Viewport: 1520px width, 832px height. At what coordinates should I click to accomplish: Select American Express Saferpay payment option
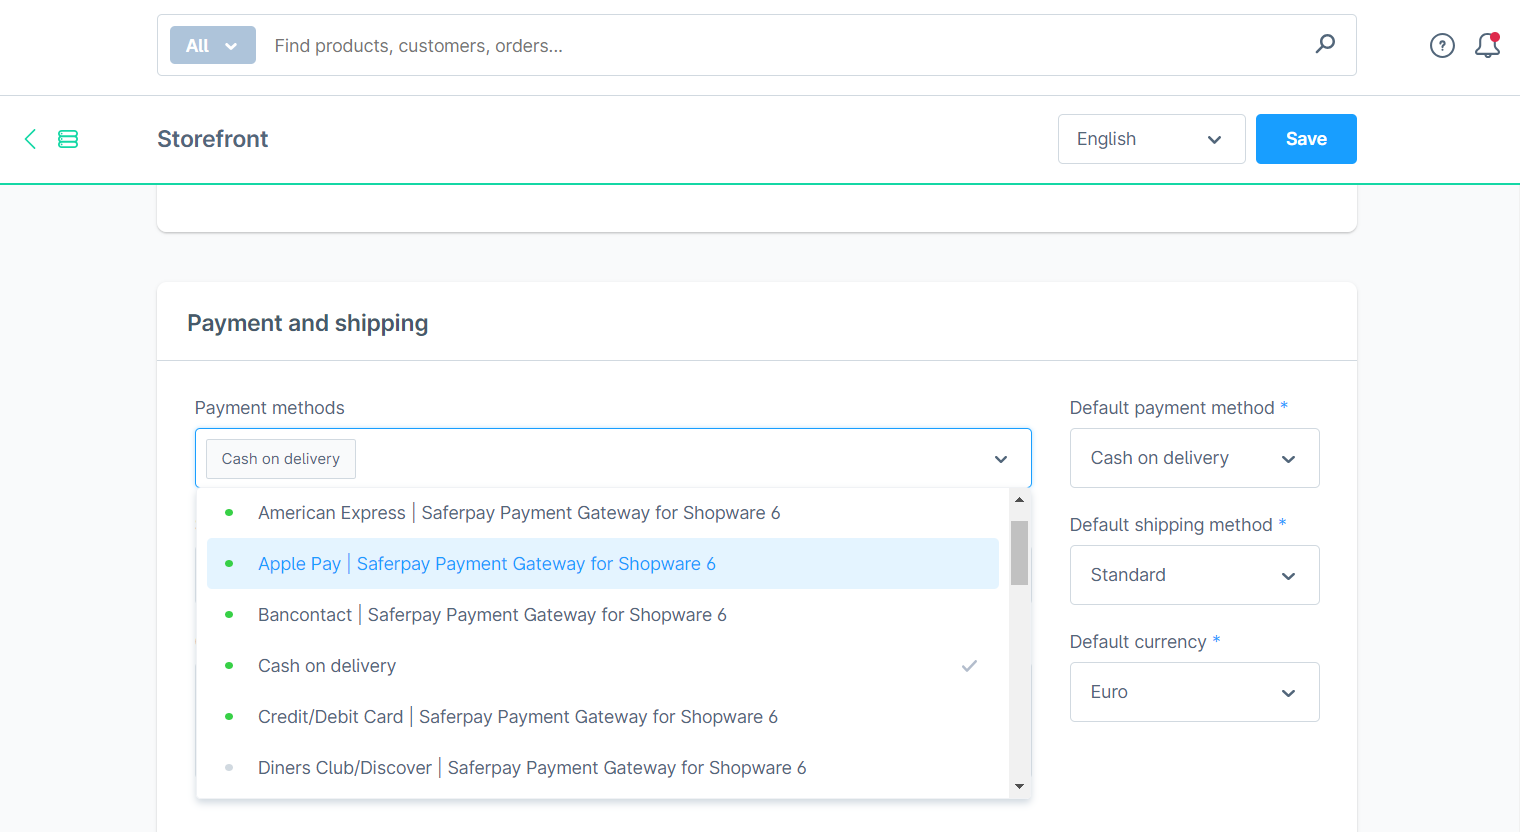coord(518,513)
